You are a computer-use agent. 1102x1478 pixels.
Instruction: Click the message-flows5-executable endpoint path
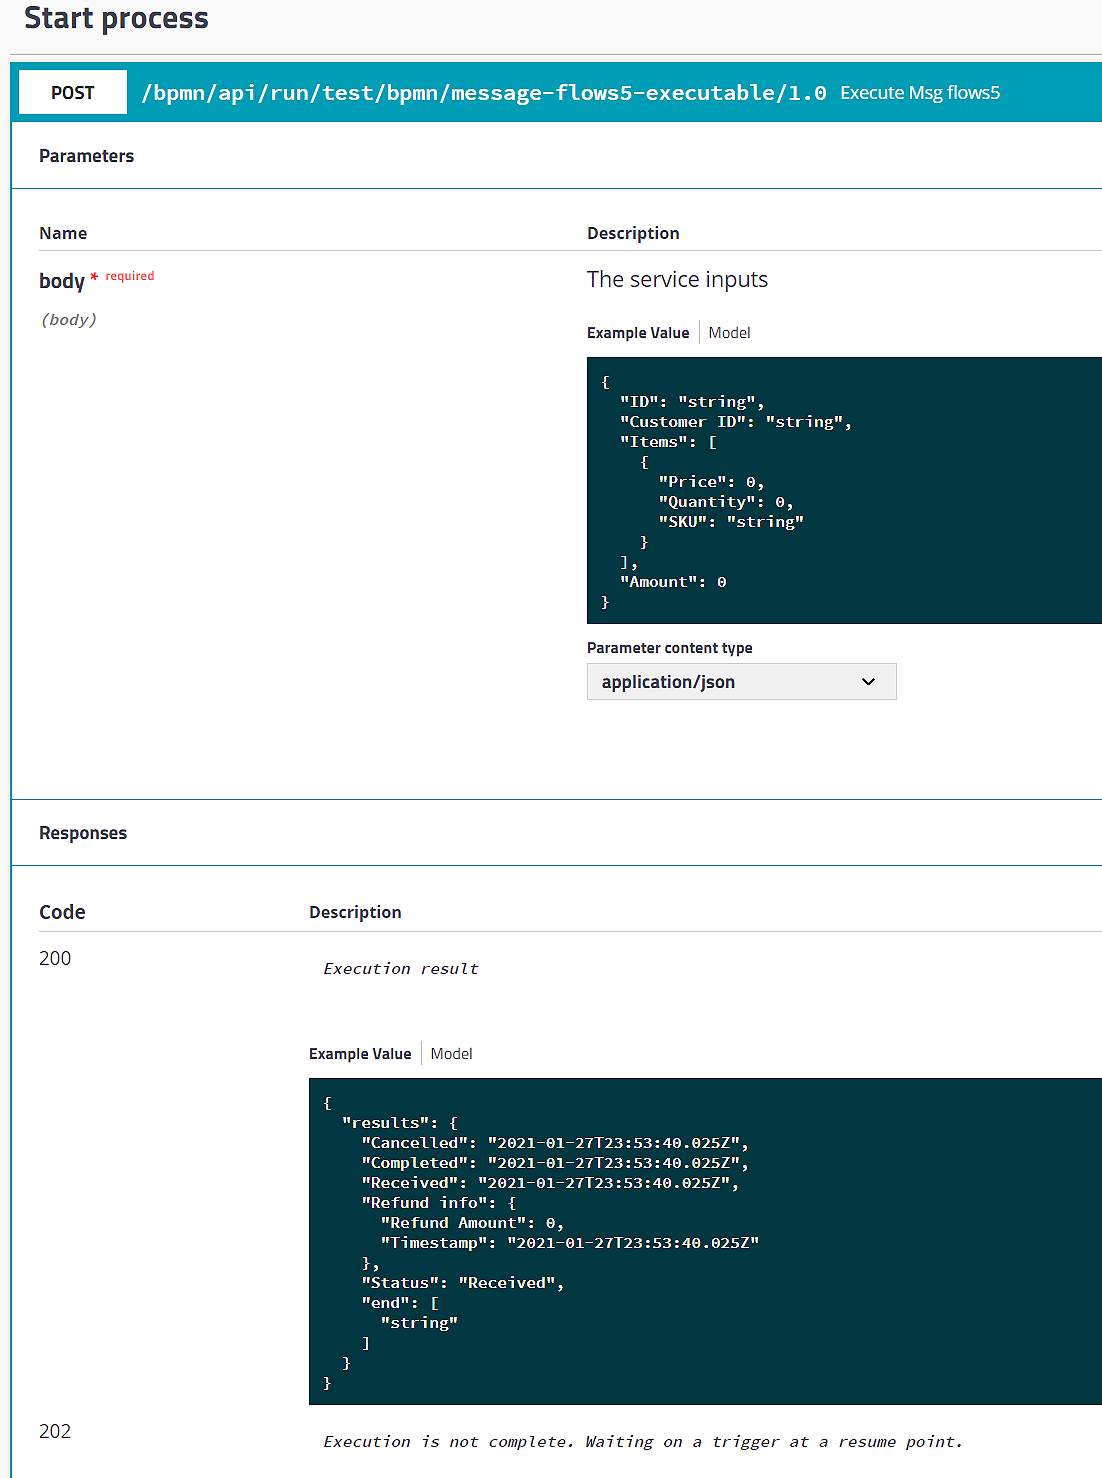point(483,93)
